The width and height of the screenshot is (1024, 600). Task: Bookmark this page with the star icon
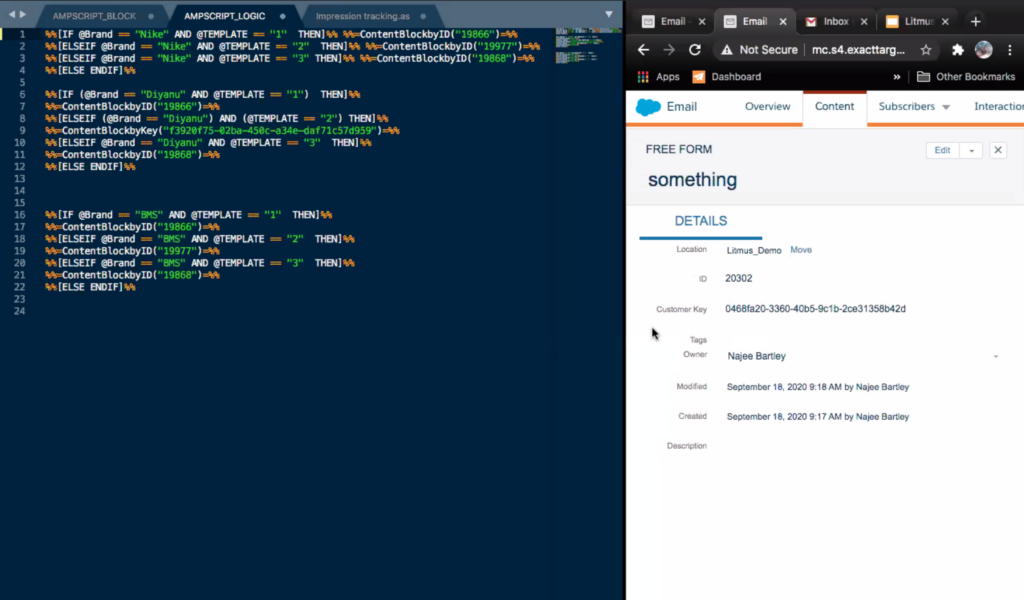click(926, 49)
